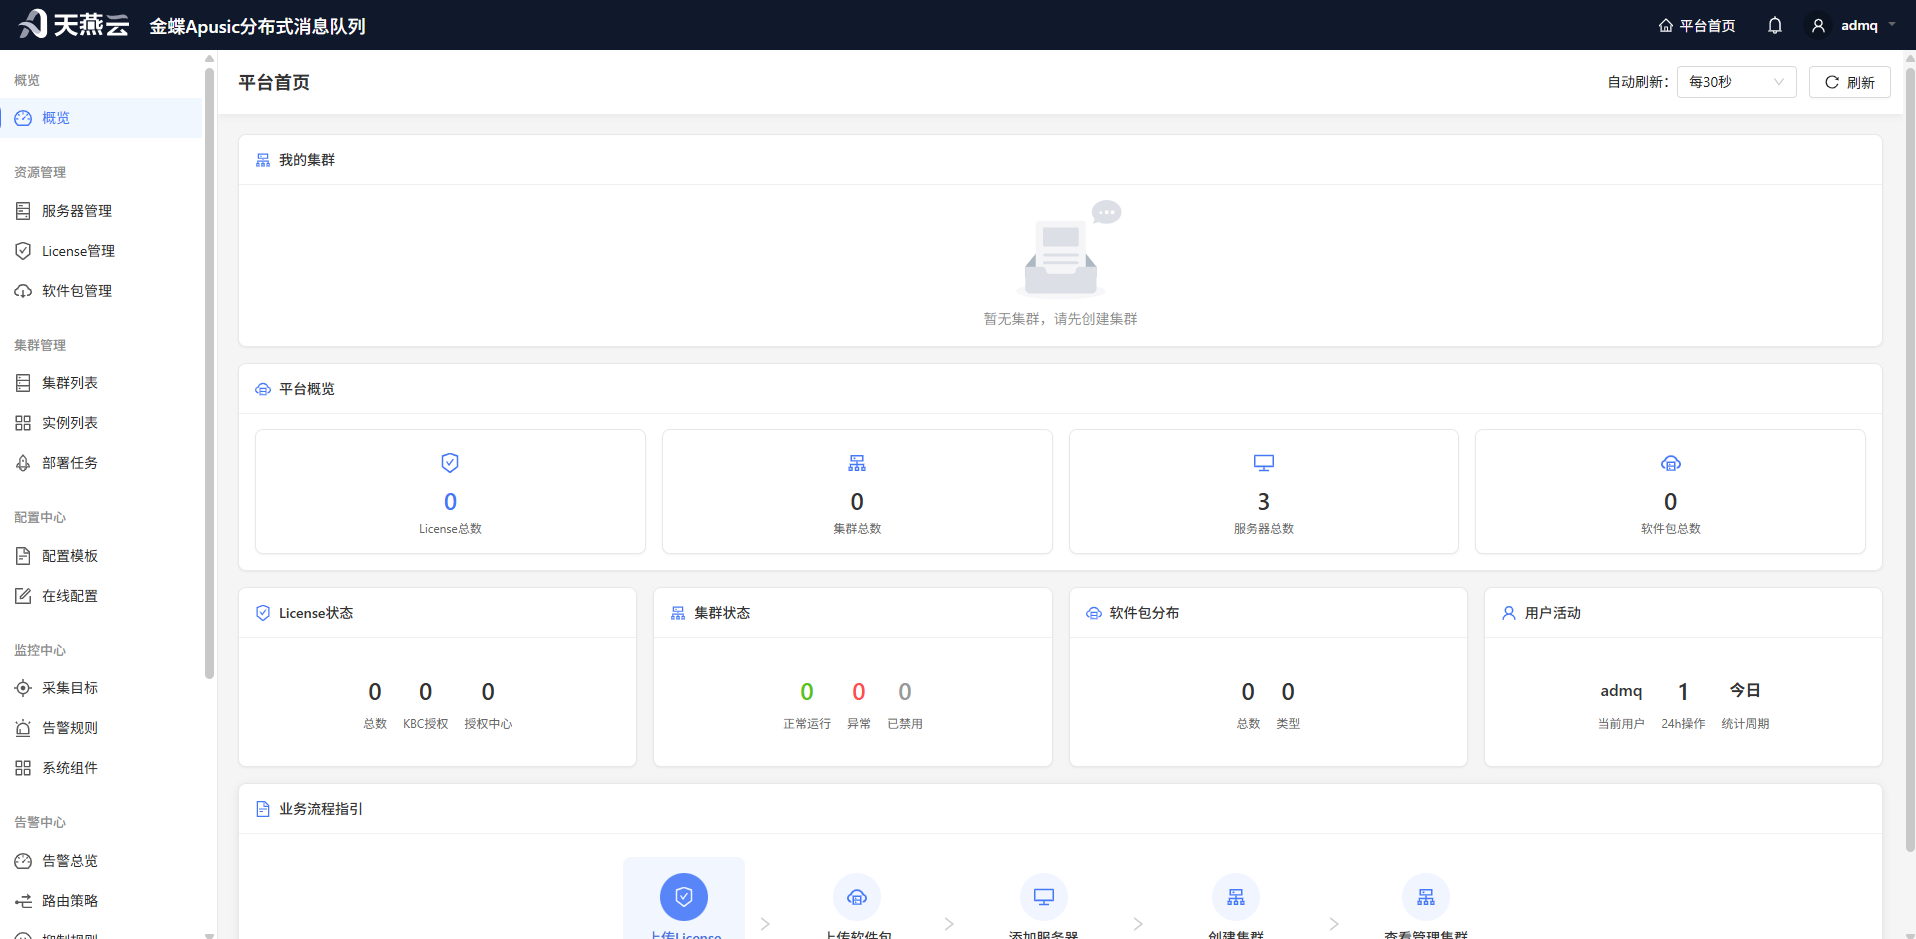Click the 已禁用 label

[905, 724]
